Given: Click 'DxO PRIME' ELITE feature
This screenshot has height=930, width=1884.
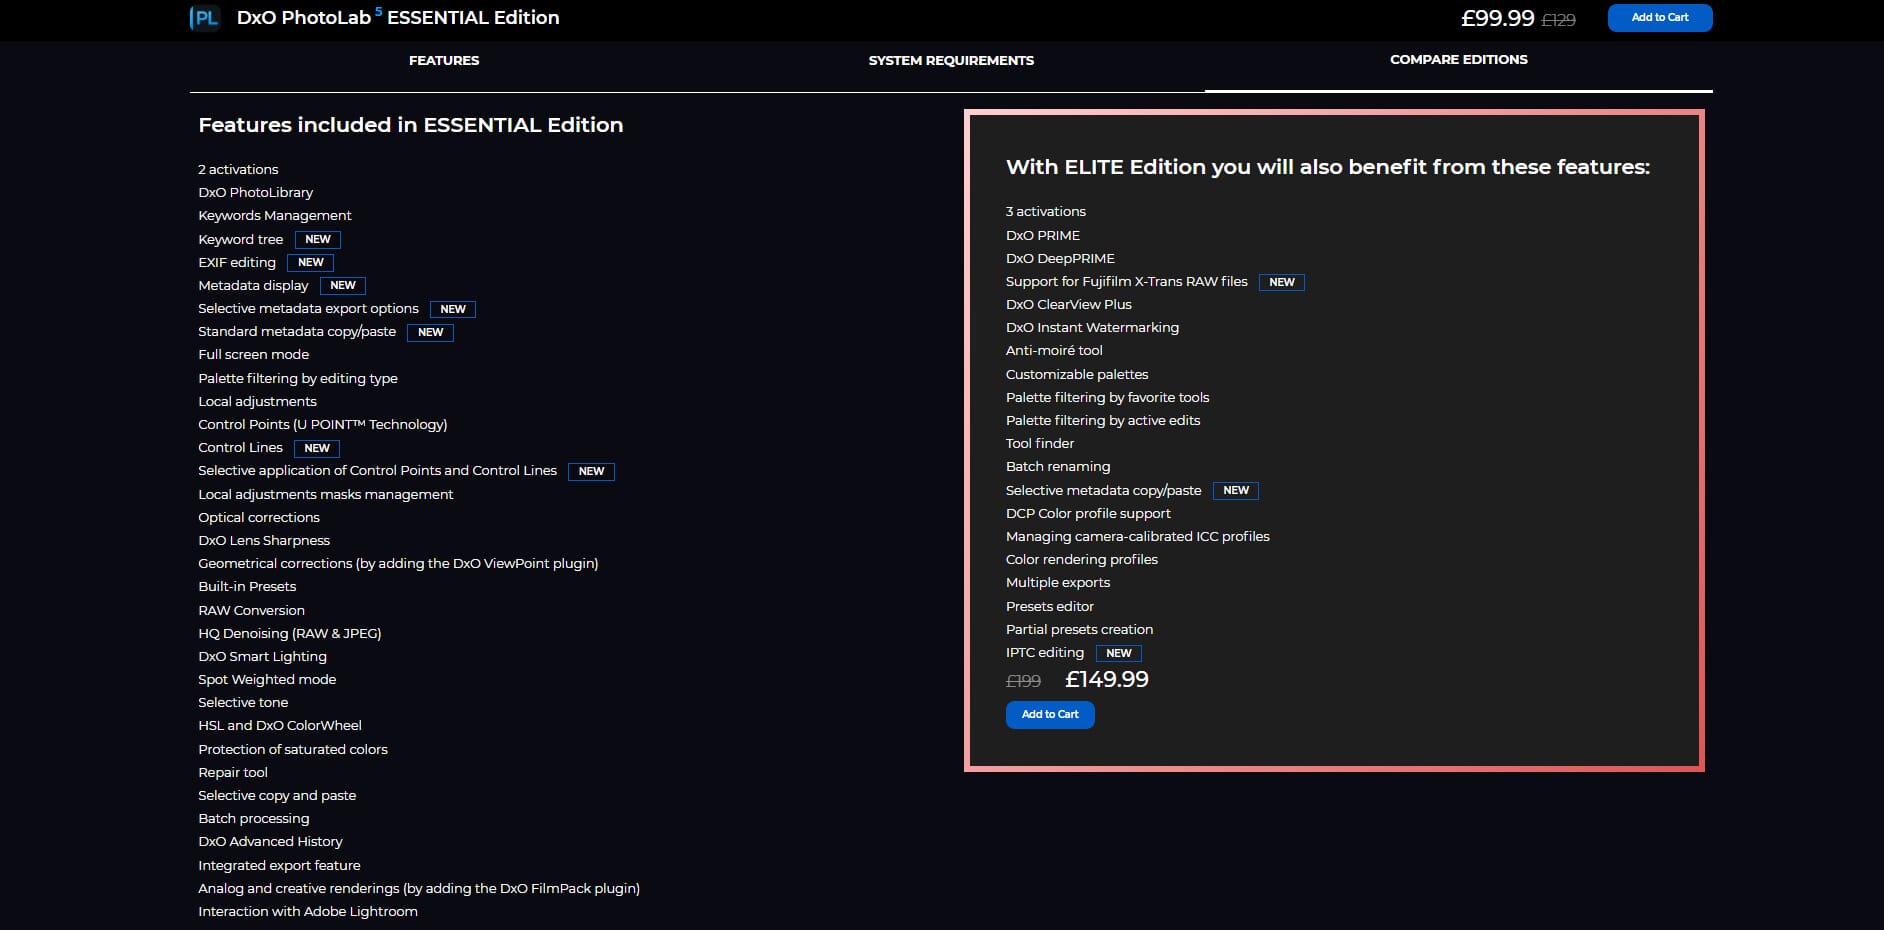Looking at the screenshot, I should point(1043,236).
